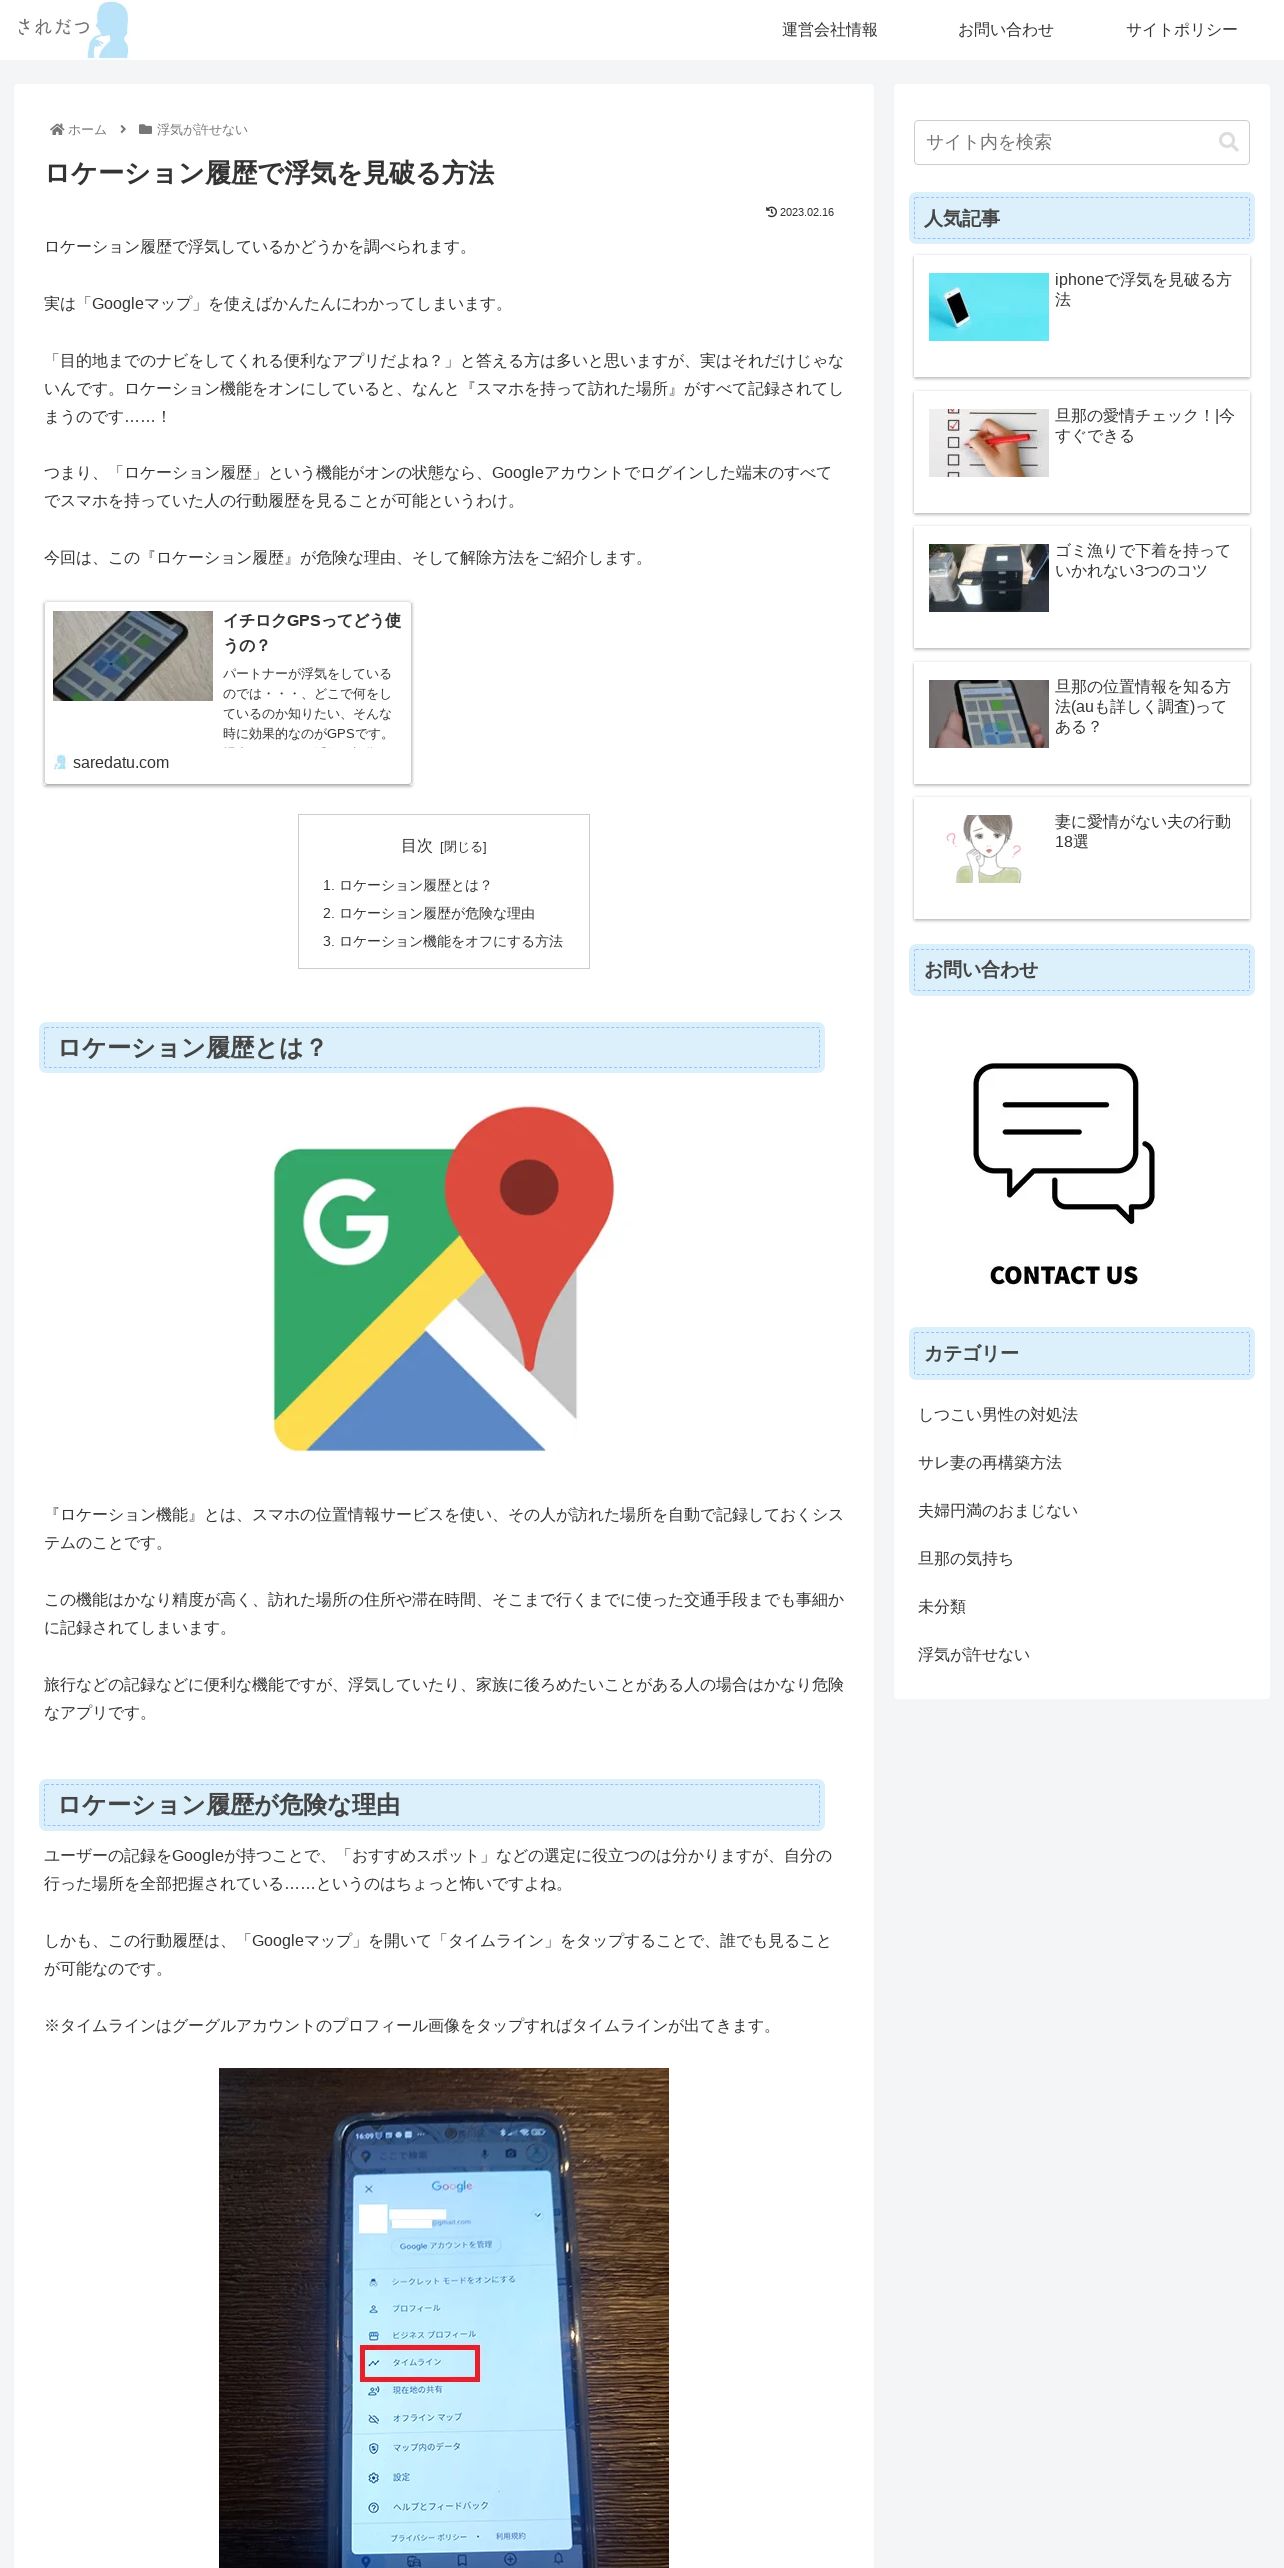Click the お問い合わせ sidebar heading
Image resolution: width=1284 pixels, height=2568 pixels.
tap(1082, 969)
